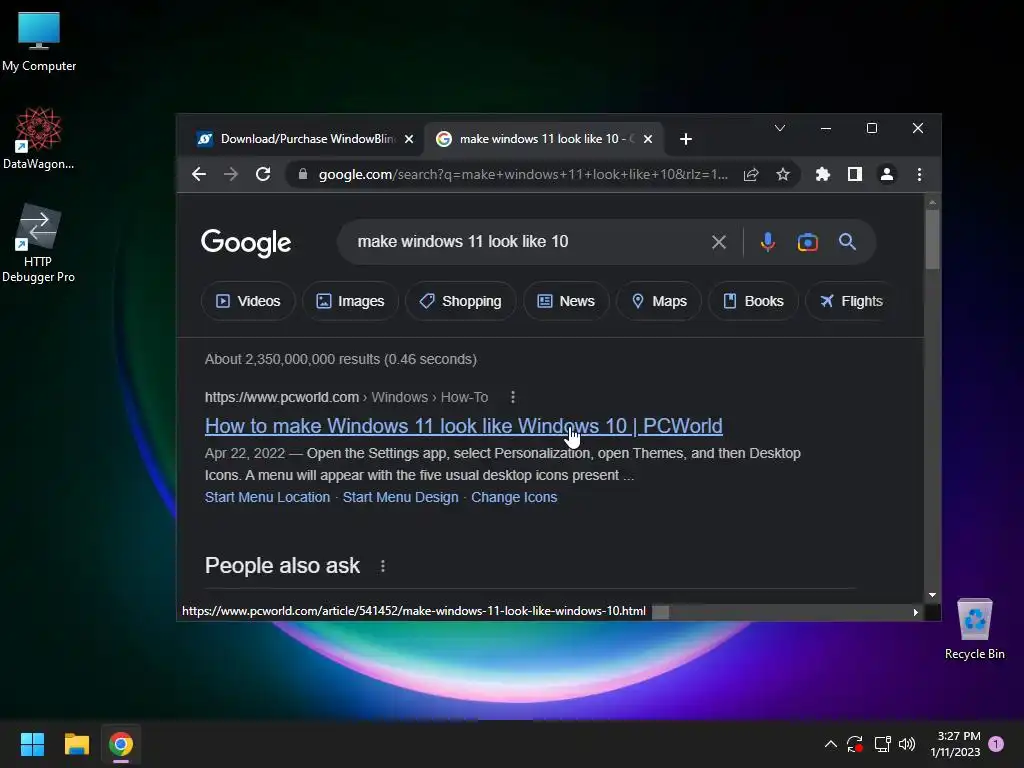Go back with the browser back arrow
The height and width of the screenshot is (768, 1024).
(199, 174)
